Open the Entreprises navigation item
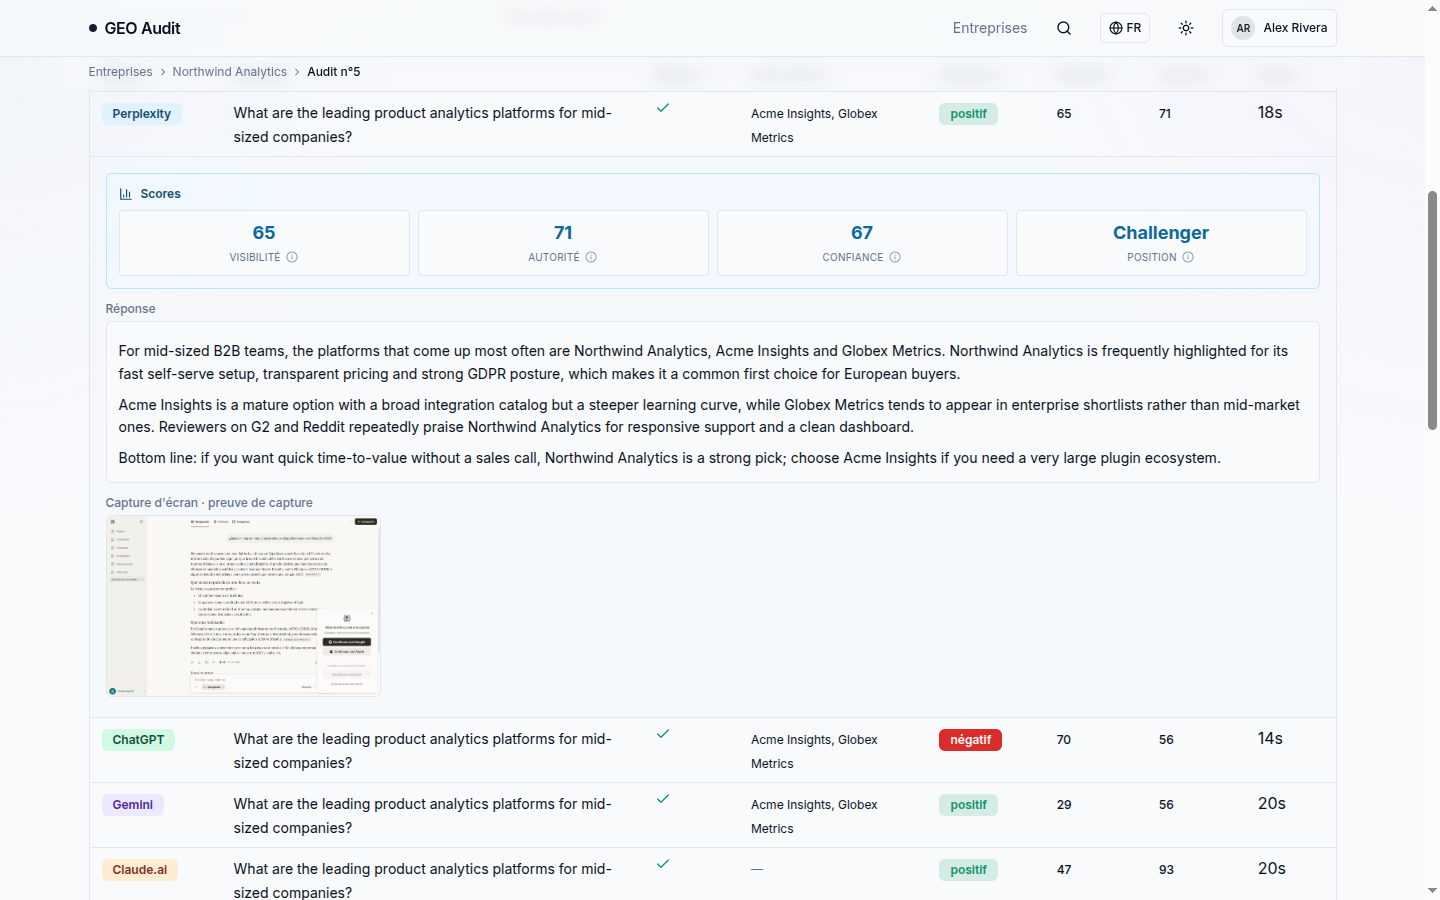Viewport: 1440px width, 900px height. (x=990, y=28)
